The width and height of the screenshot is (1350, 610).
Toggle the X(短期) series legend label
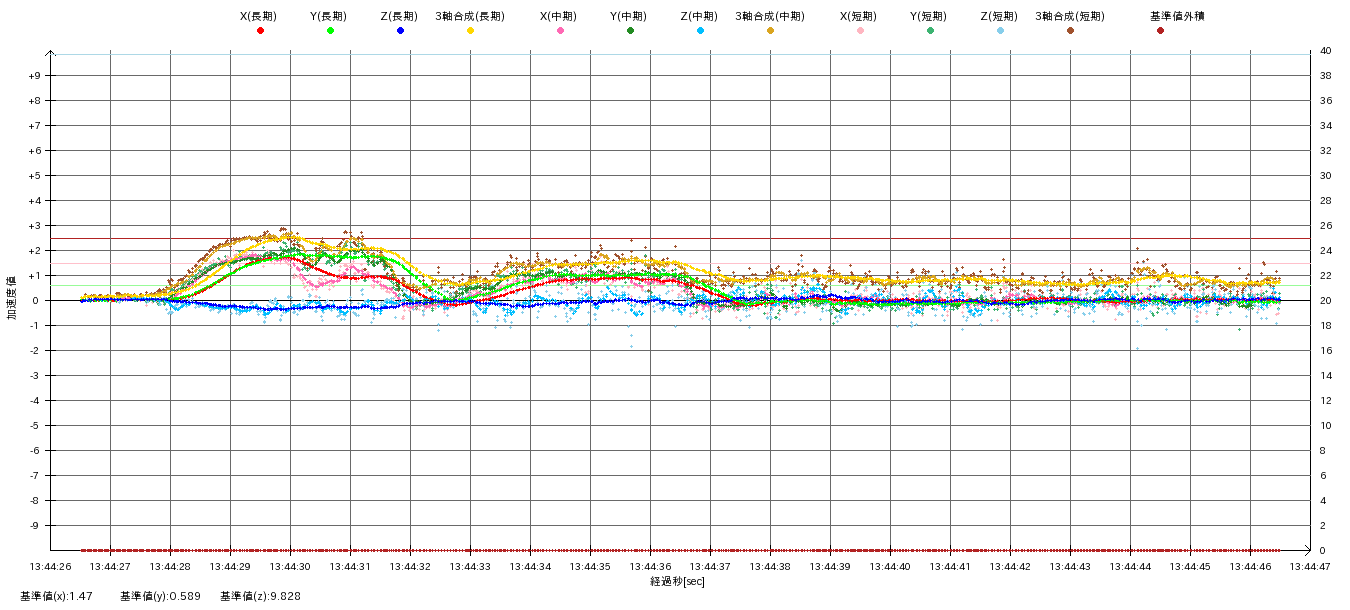click(858, 16)
